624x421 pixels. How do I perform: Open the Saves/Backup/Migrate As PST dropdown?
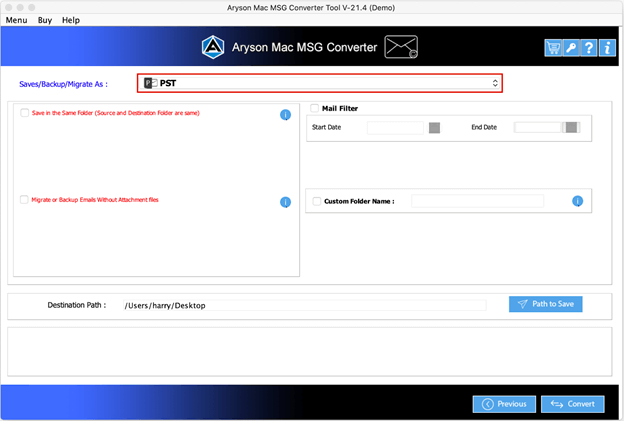coord(320,83)
